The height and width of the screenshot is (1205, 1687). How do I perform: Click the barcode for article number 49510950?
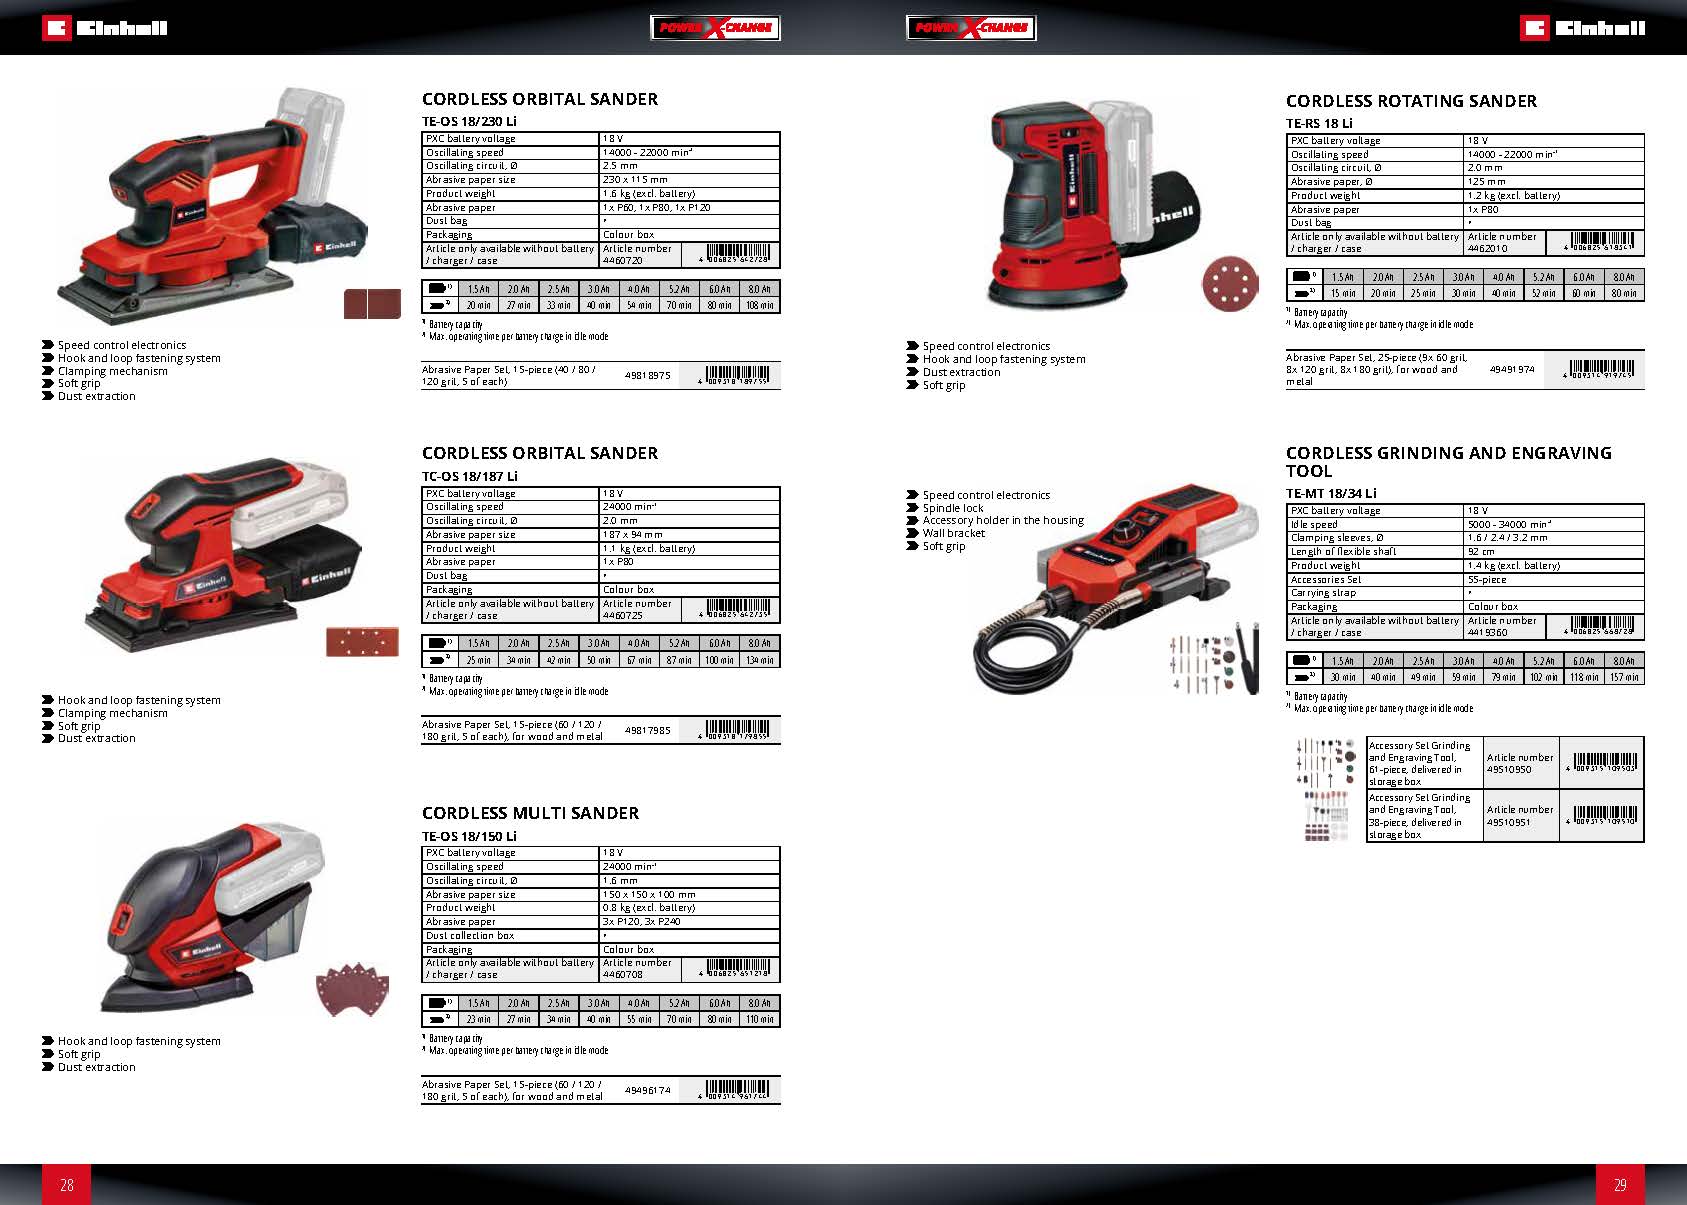pos(1601,763)
